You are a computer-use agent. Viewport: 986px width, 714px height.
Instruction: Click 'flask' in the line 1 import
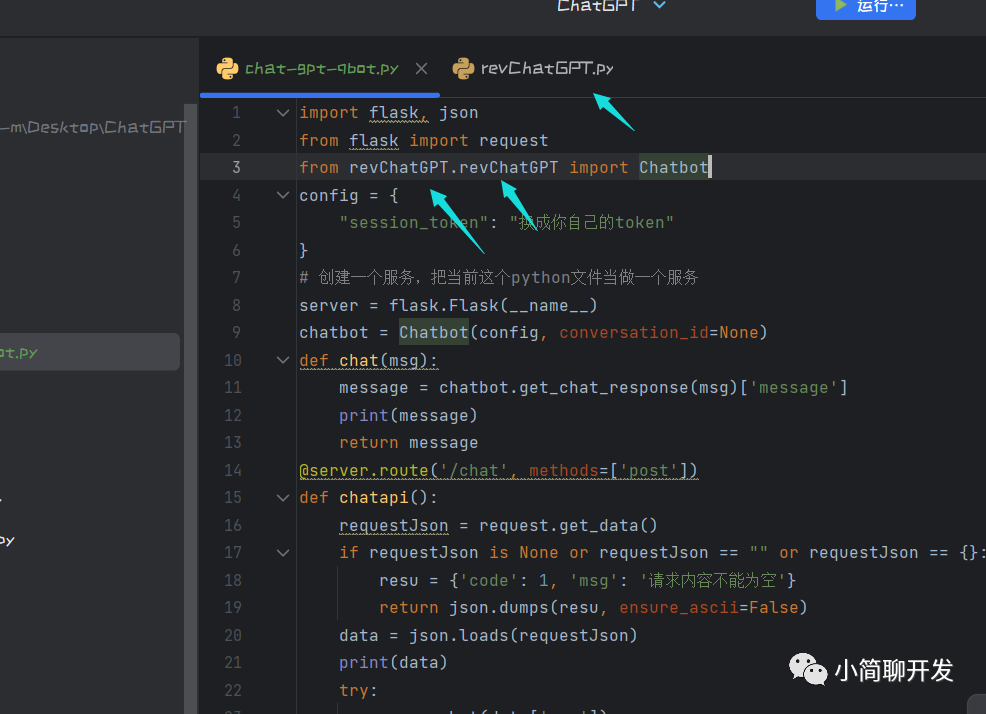(394, 113)
